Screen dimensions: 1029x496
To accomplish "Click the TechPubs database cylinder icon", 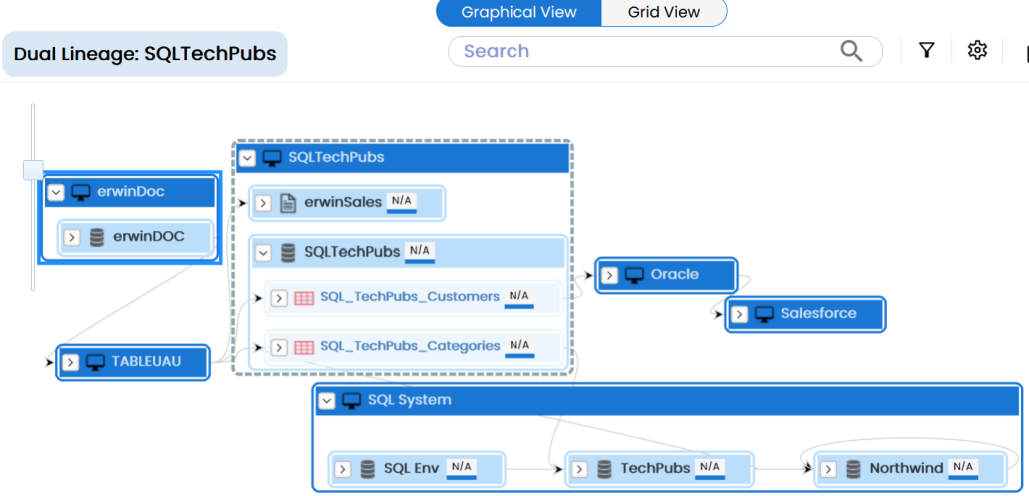I will pos(604,470).
